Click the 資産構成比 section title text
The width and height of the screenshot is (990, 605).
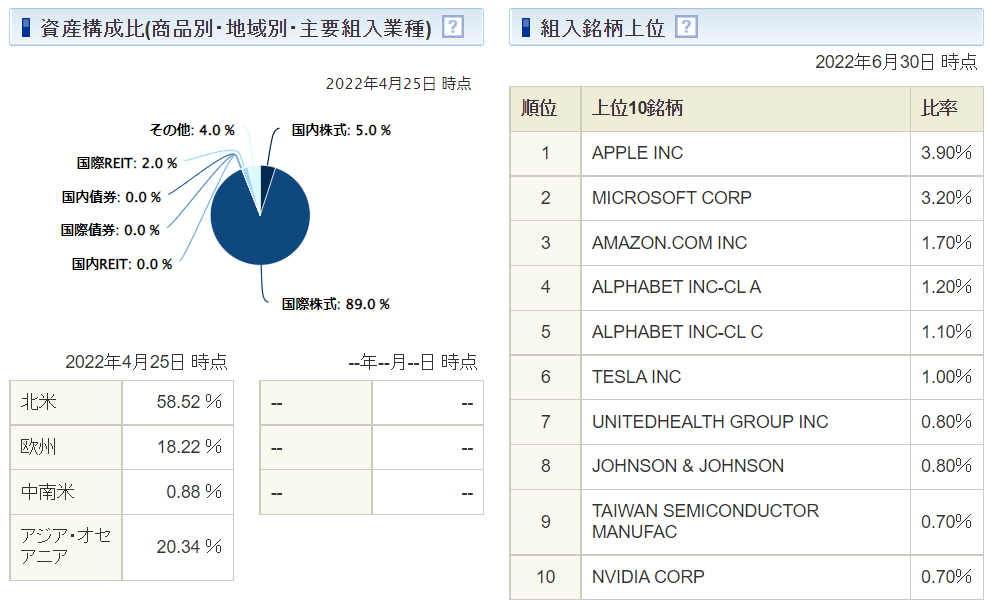click(x=236, y=28)
